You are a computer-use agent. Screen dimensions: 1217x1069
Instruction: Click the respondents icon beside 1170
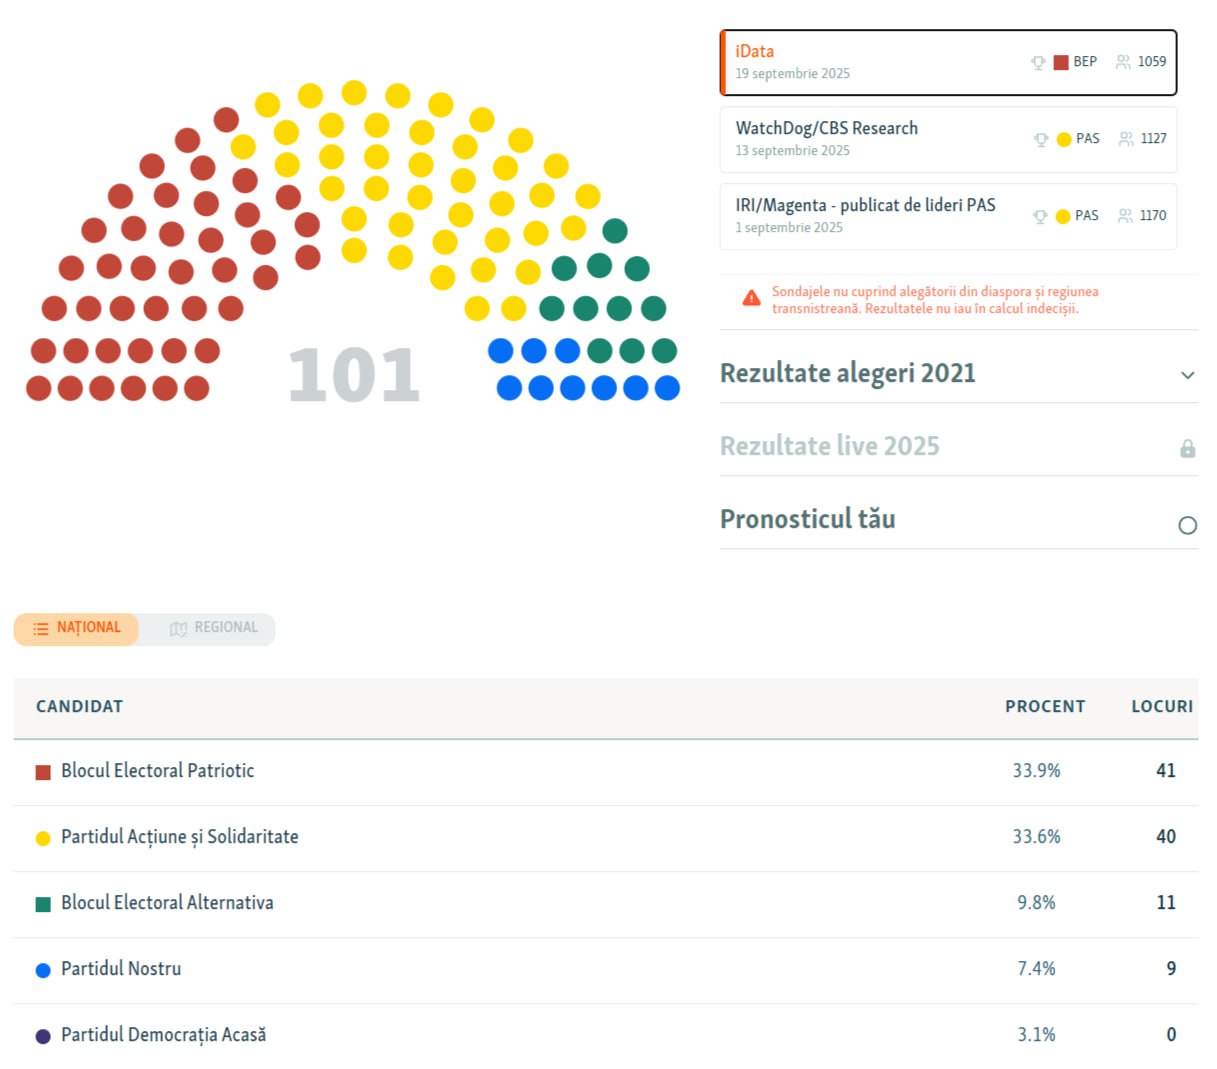coord(1125,216)
